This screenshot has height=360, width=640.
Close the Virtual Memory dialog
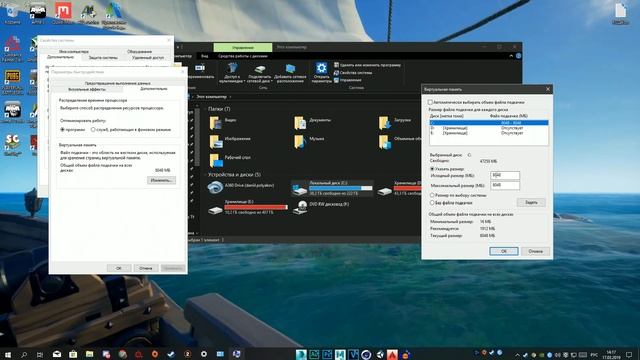point(548,89)
